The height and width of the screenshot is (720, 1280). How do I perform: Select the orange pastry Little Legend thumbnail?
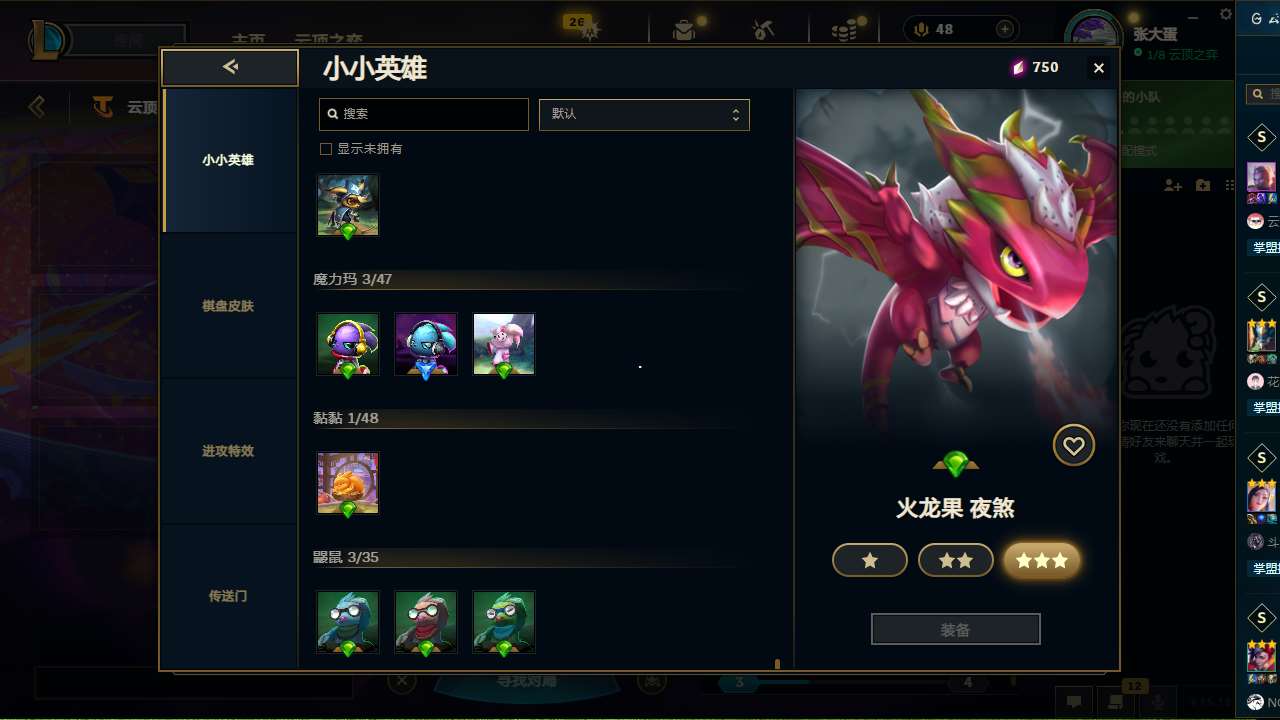coord(348,483)
